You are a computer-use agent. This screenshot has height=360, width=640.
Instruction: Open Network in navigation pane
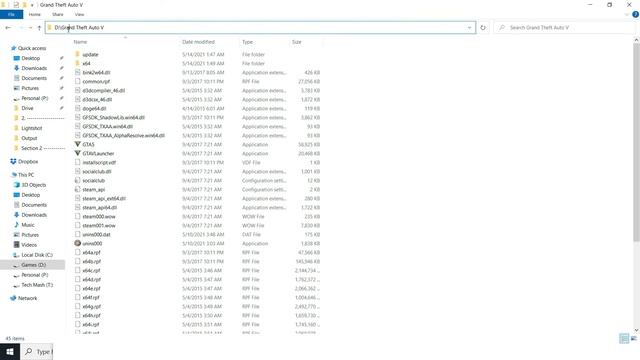[27, 298]
